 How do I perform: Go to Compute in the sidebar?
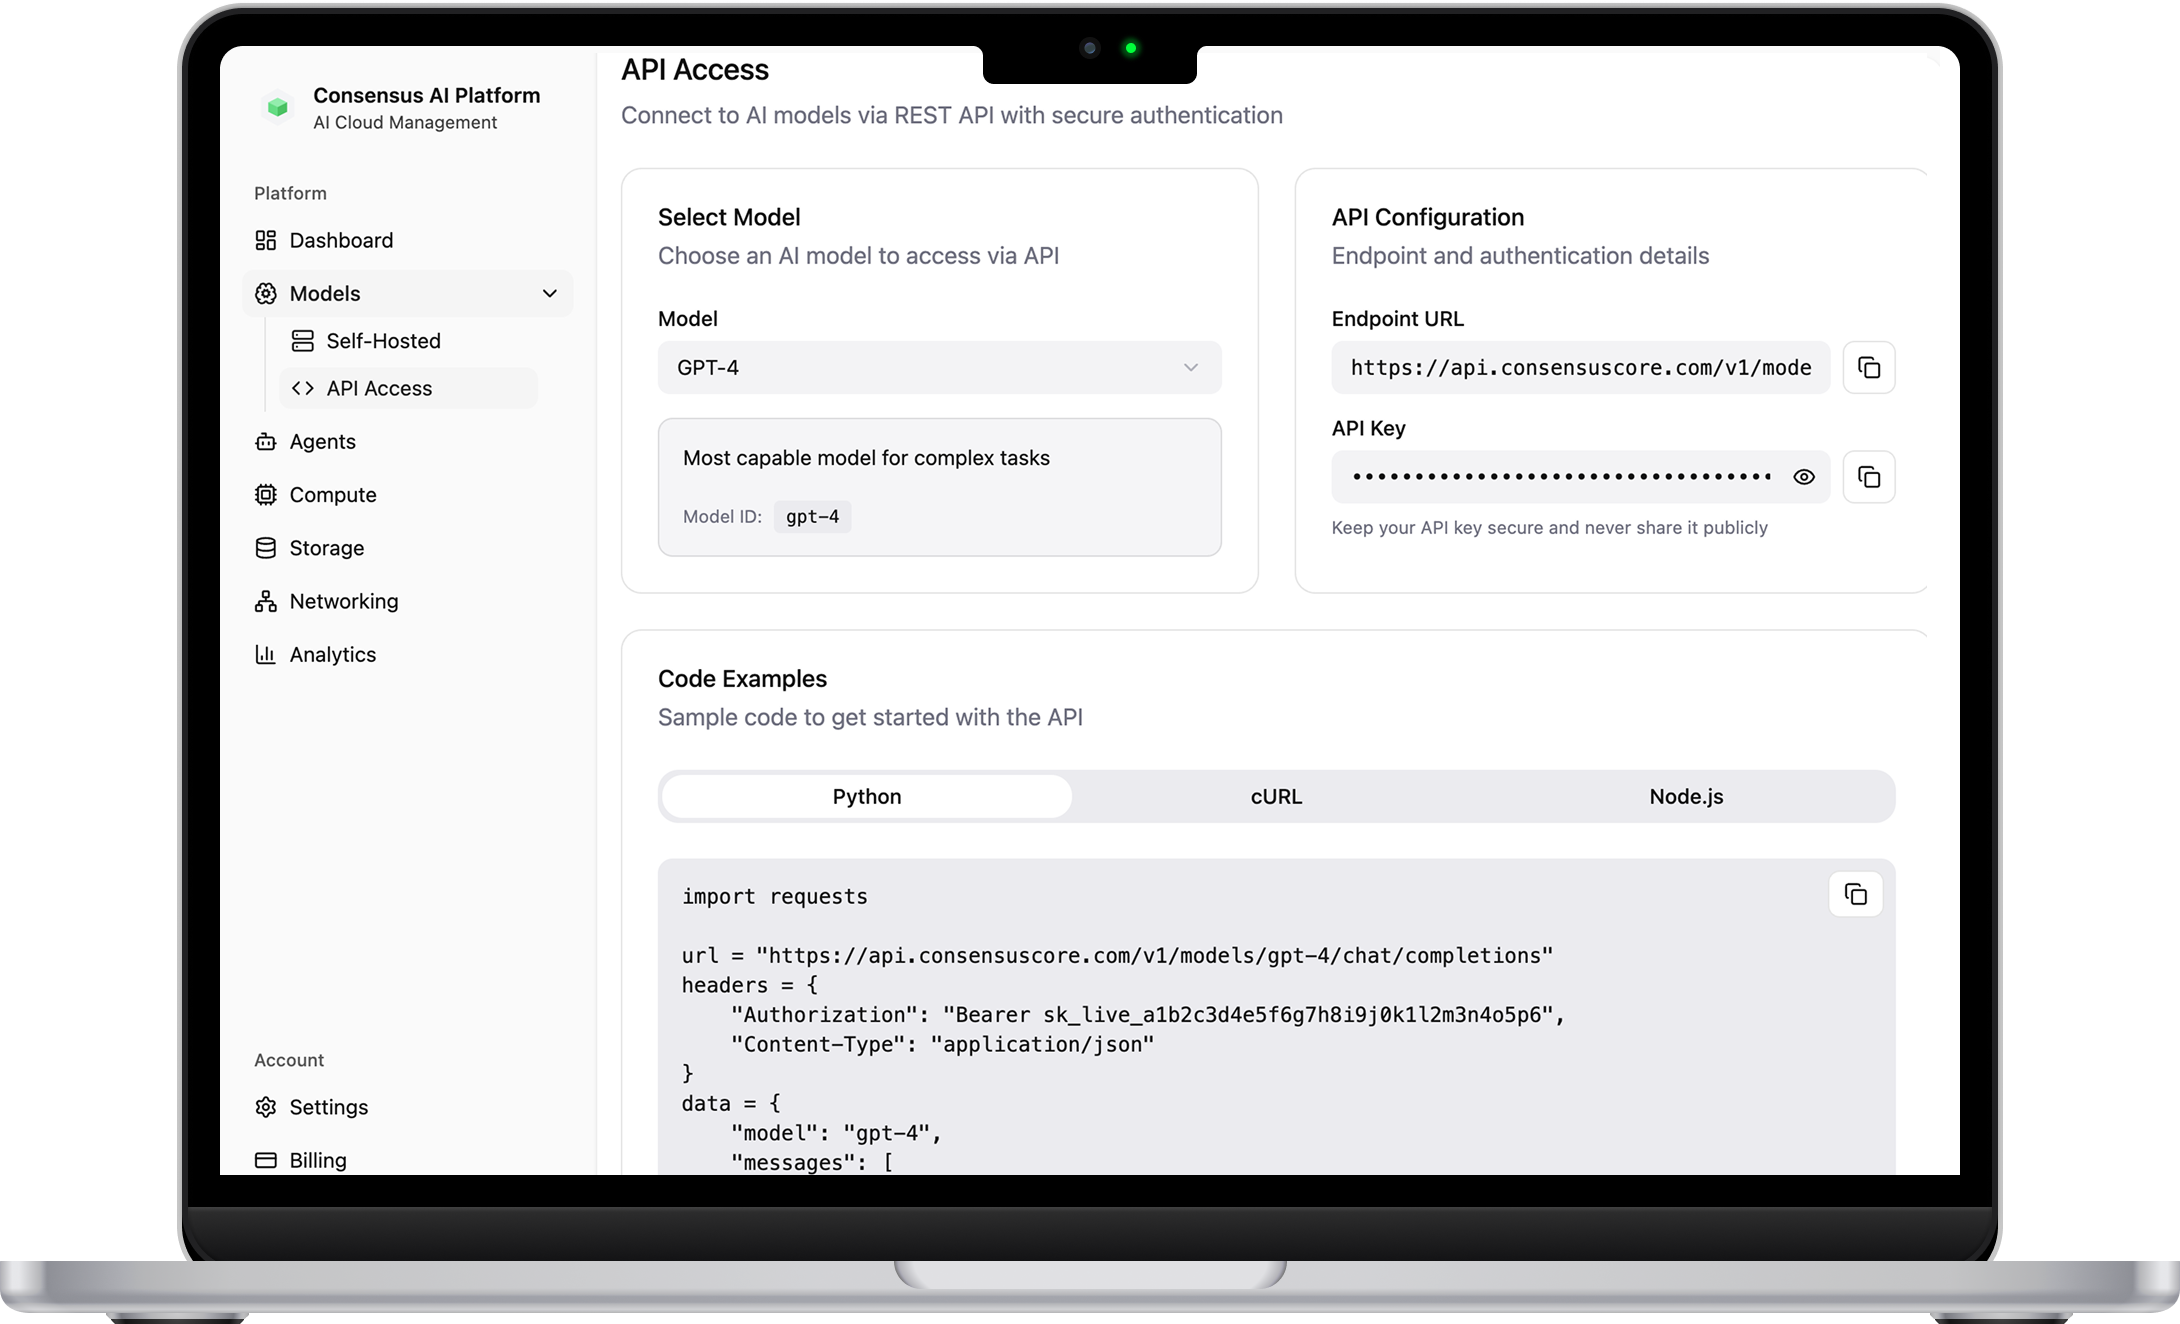tap(332, 495)
